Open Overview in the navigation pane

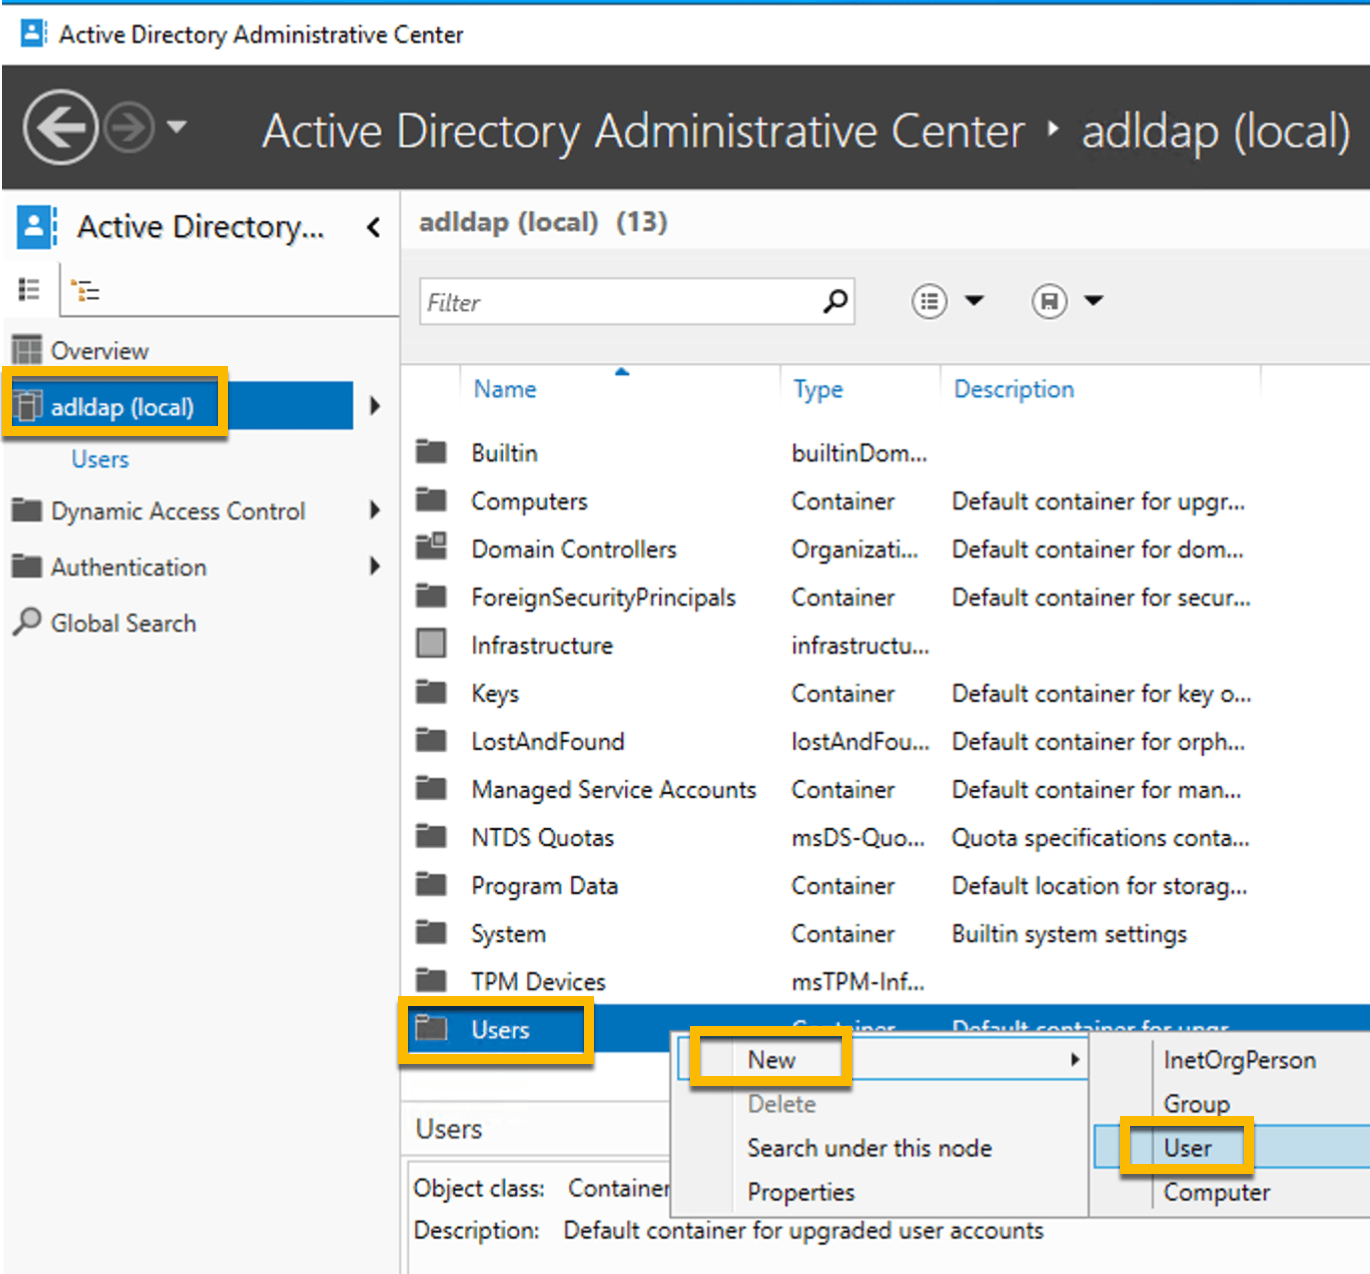click(x=100, y=351)
